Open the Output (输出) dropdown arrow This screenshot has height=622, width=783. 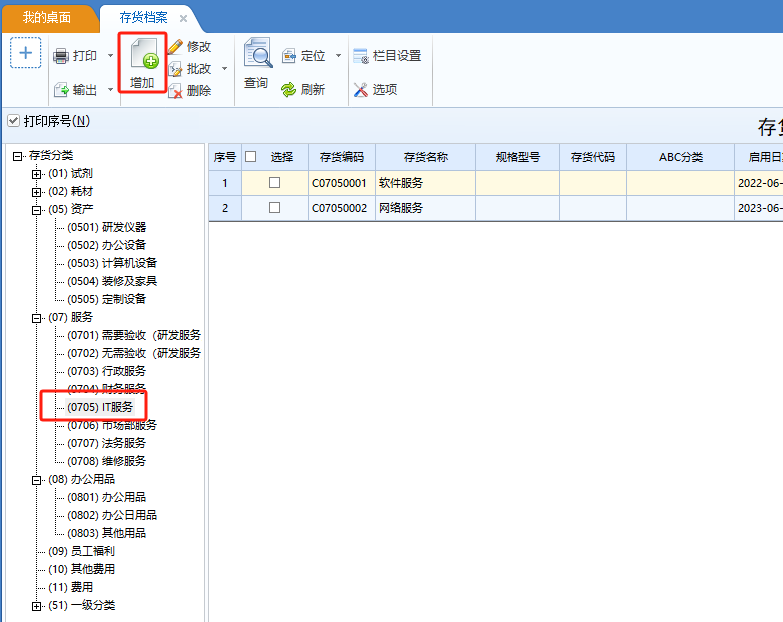(110, 90)
